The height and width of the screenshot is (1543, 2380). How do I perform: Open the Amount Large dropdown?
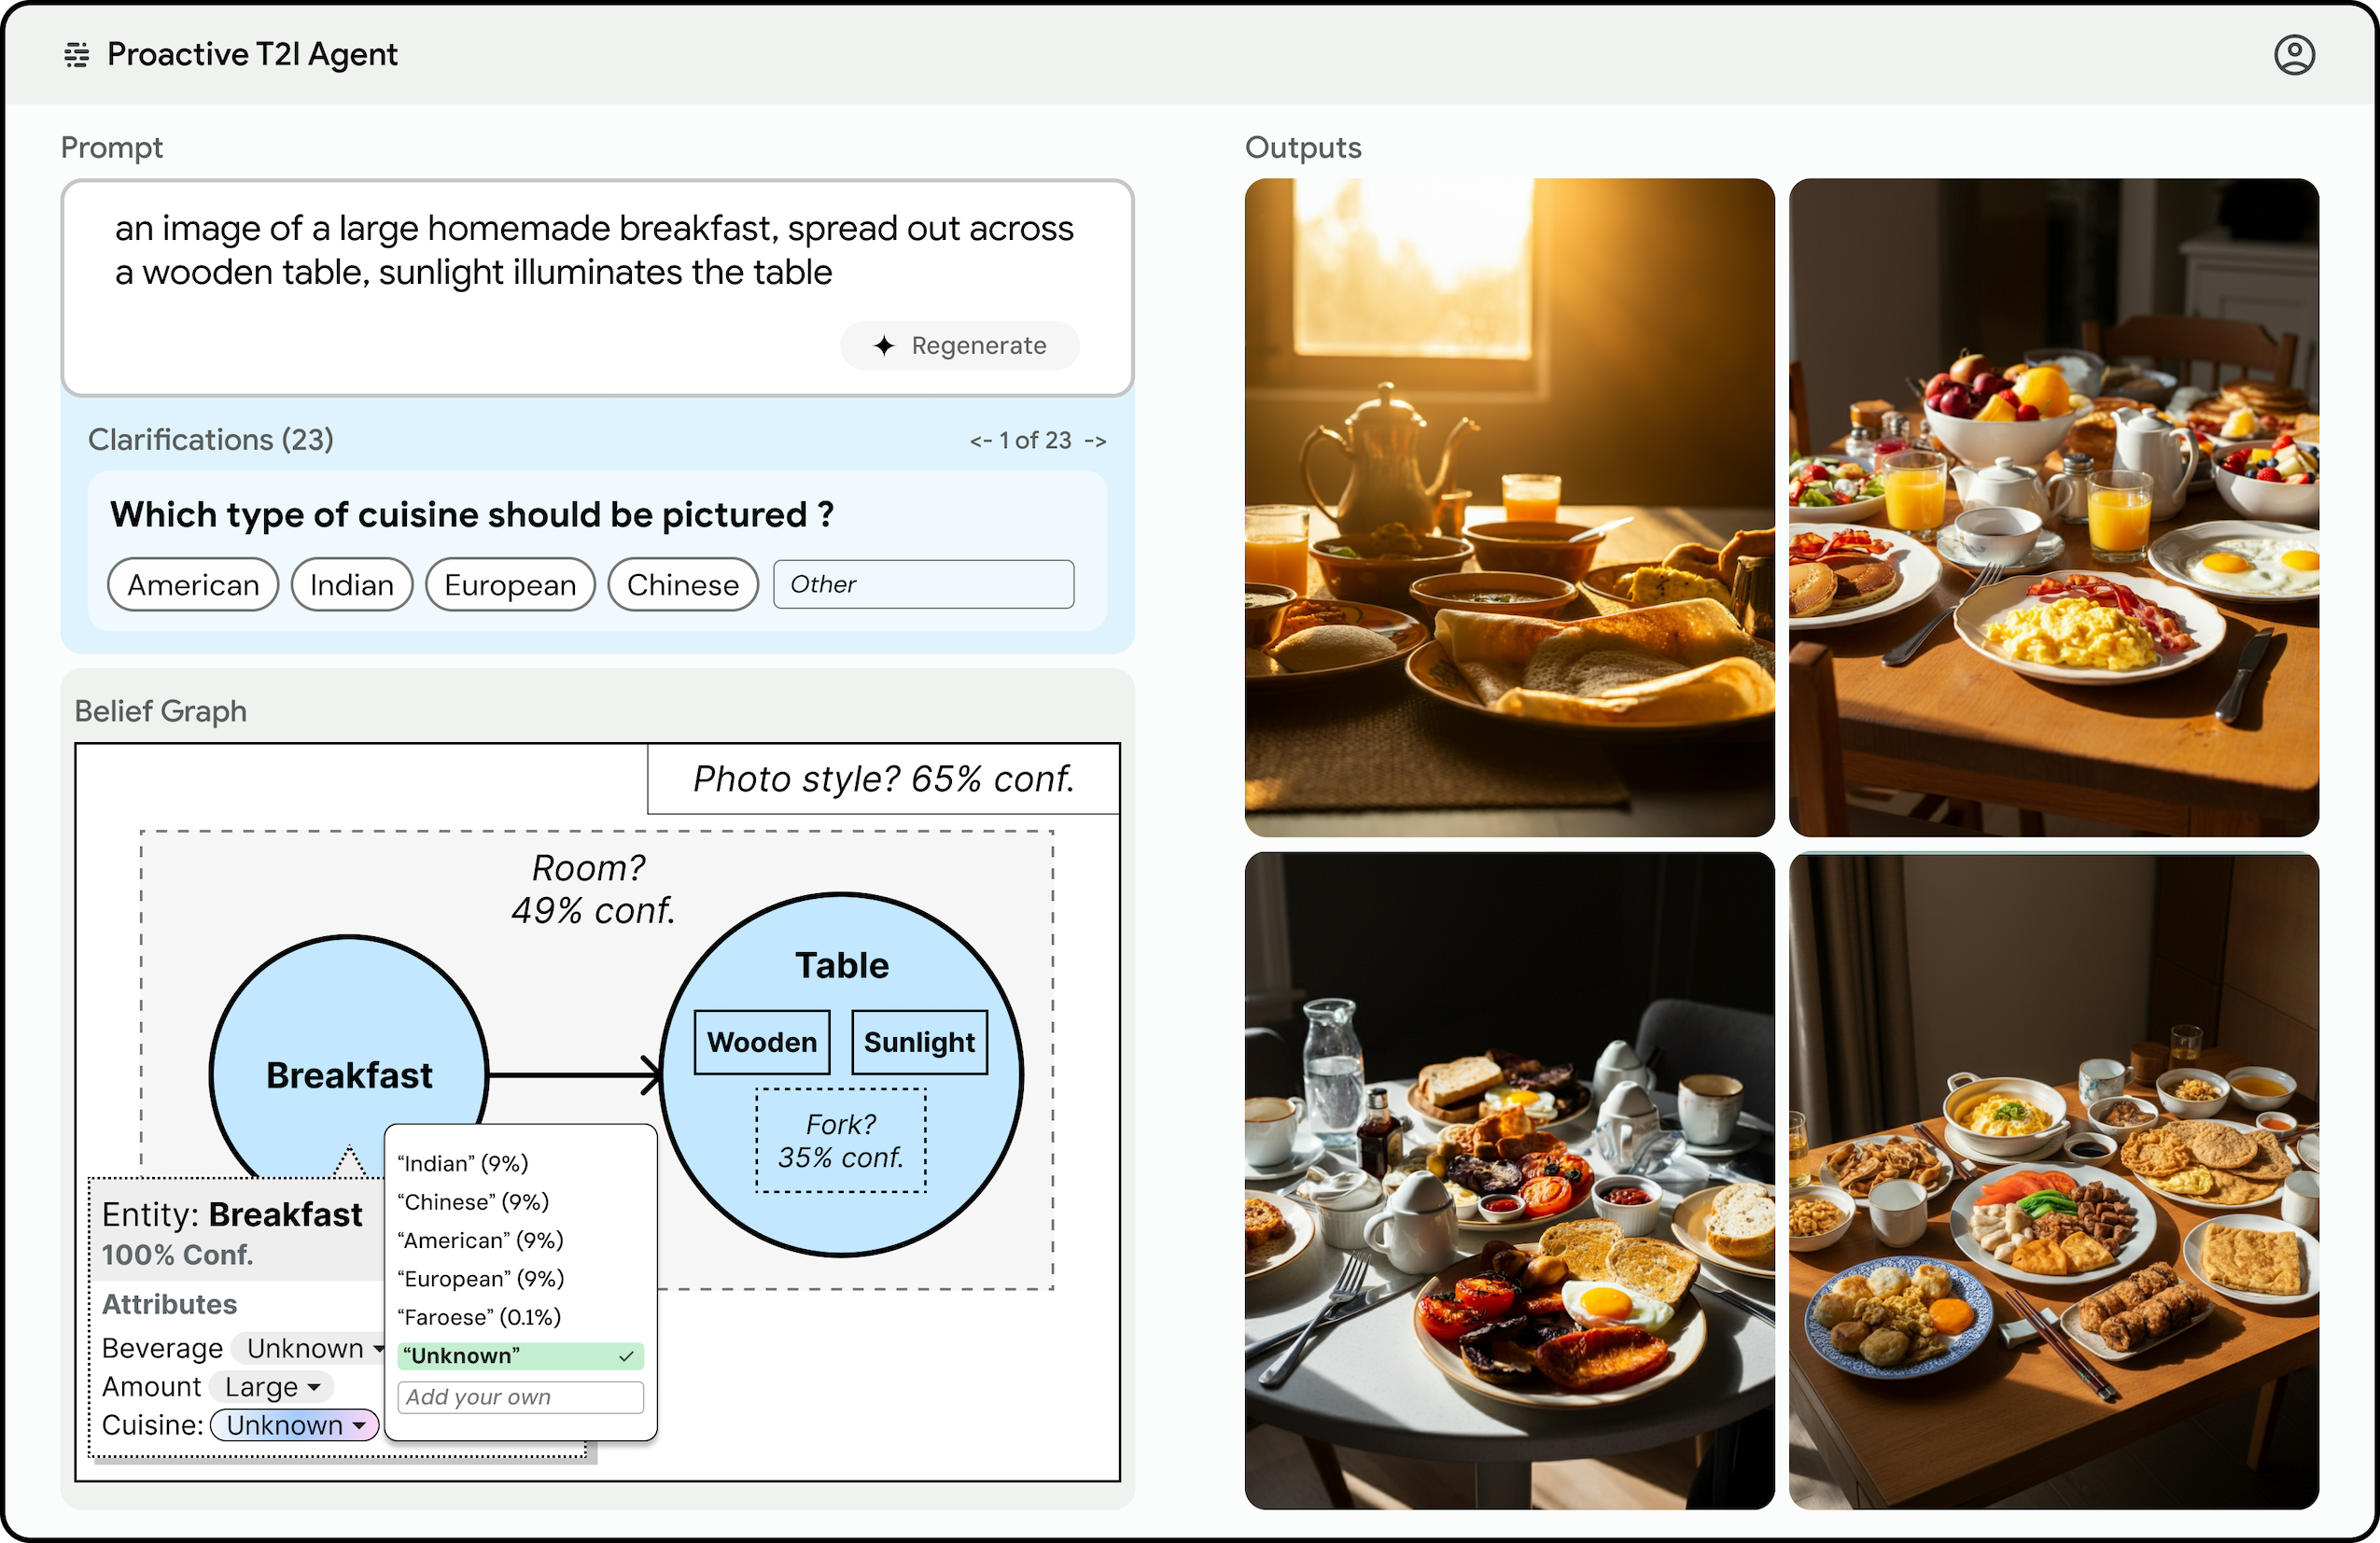pos(272,1387)
